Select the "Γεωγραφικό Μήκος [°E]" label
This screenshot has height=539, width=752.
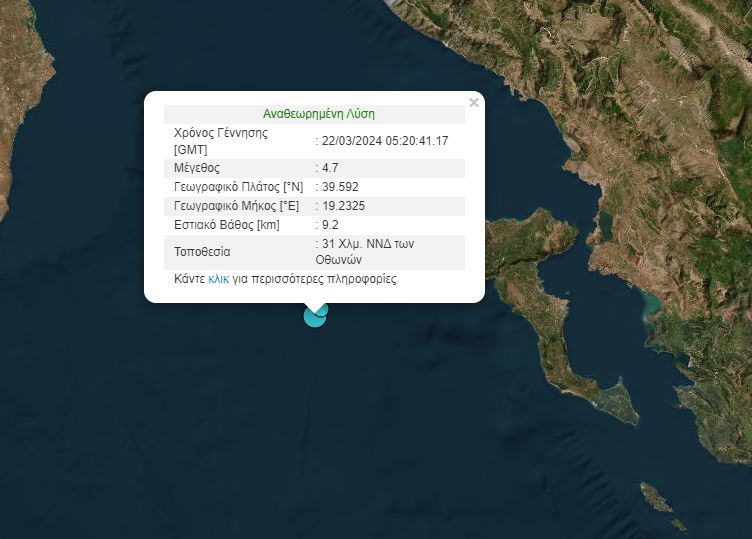236,206
